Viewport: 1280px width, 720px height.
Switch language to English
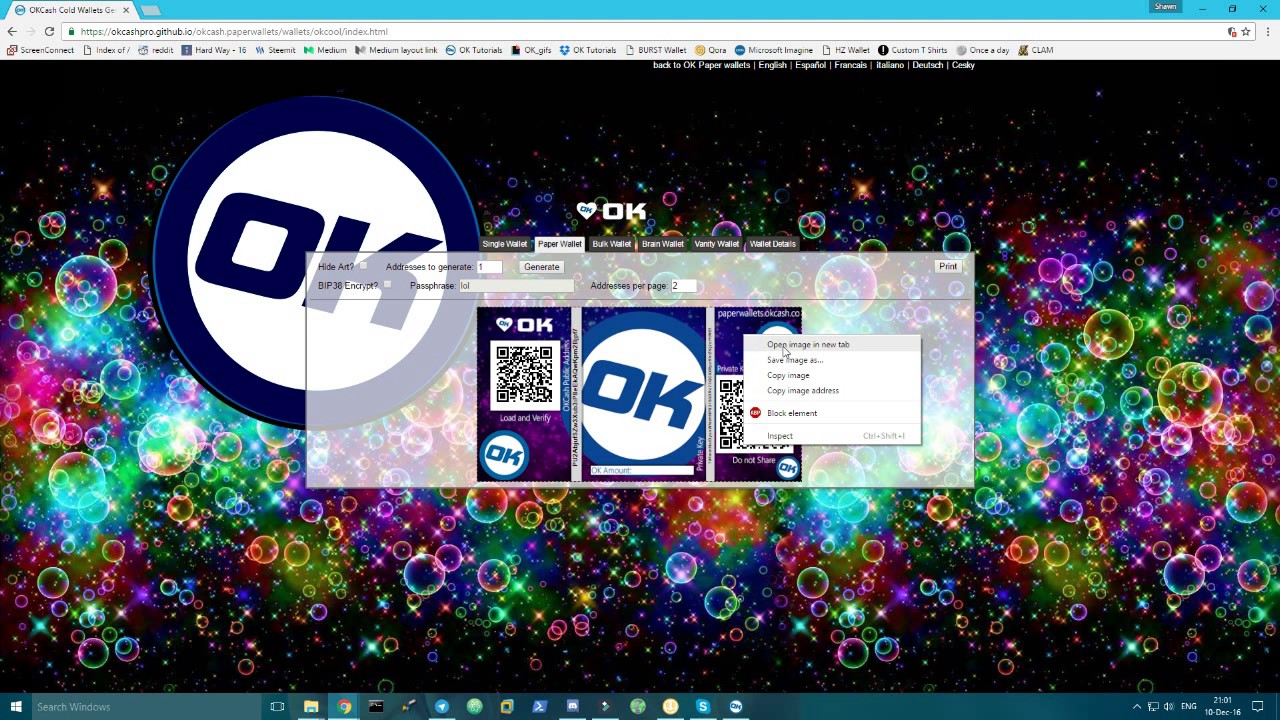(772, 65)
